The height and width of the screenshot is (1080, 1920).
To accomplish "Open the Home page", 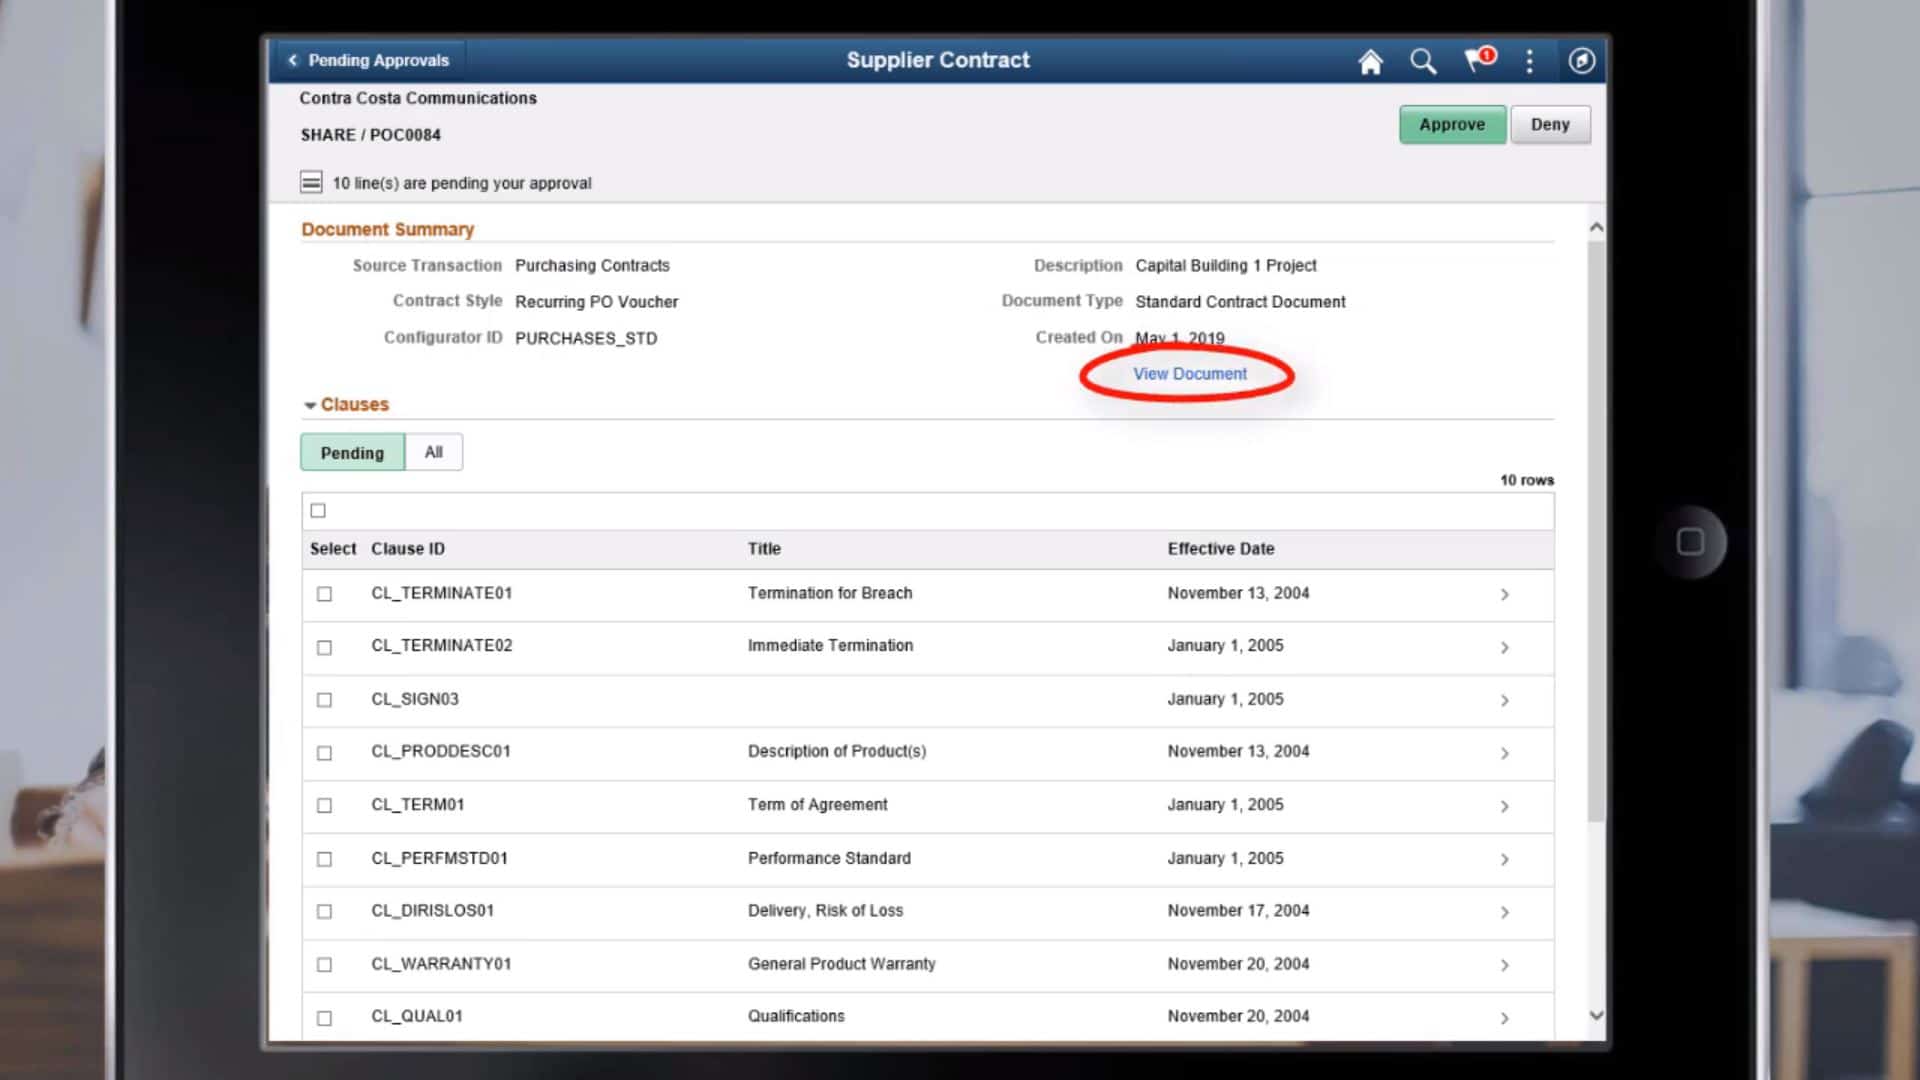I will click(1371, 61).
